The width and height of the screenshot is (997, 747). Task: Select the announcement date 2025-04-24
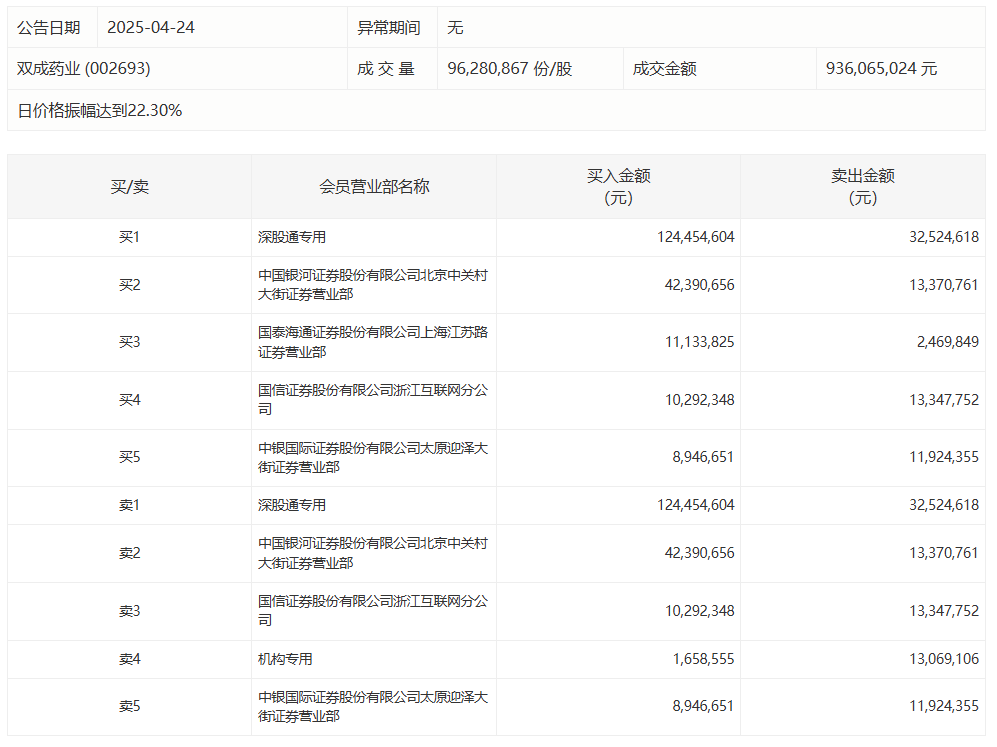(151, 27)
